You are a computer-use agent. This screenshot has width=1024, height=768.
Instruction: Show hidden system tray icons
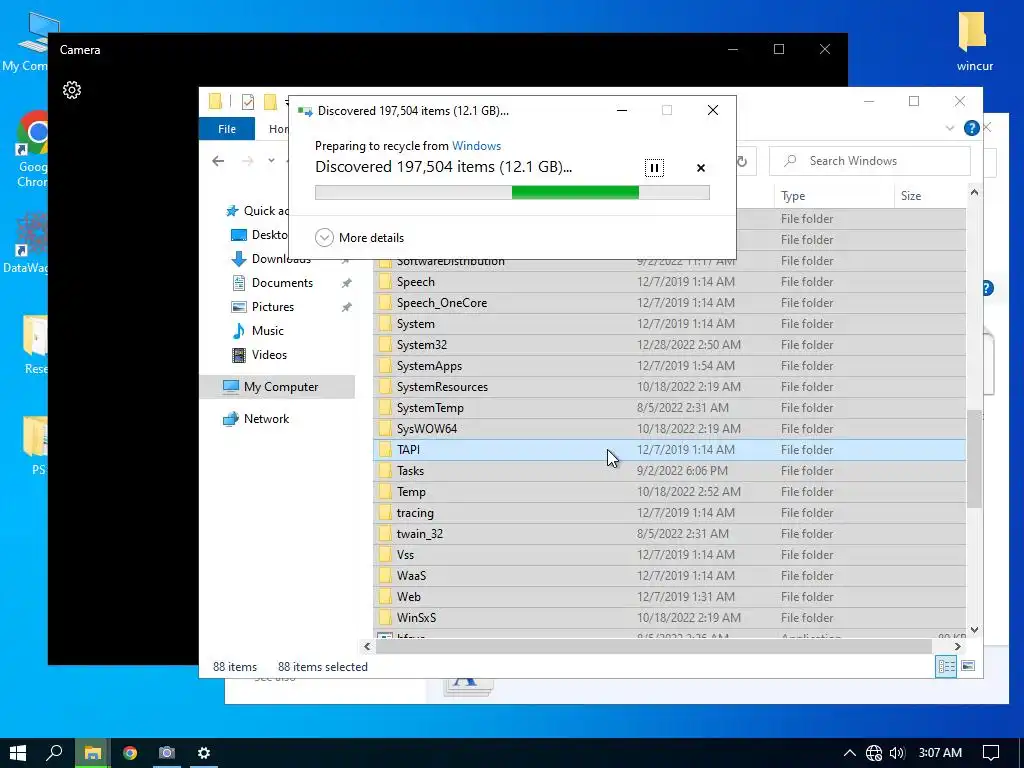click(849, 753)
